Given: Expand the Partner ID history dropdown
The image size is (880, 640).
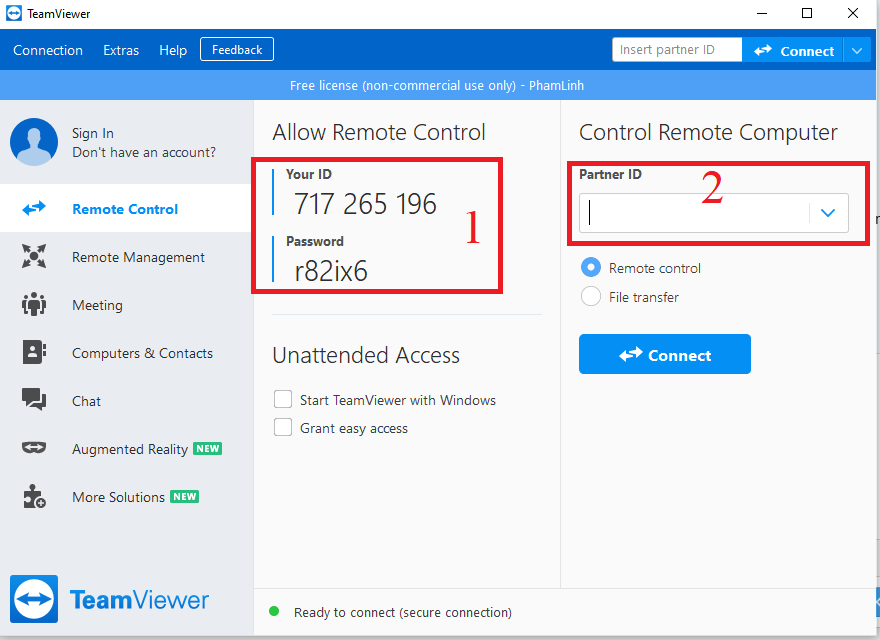Looking at the screenshot, I should pos(828,213).
